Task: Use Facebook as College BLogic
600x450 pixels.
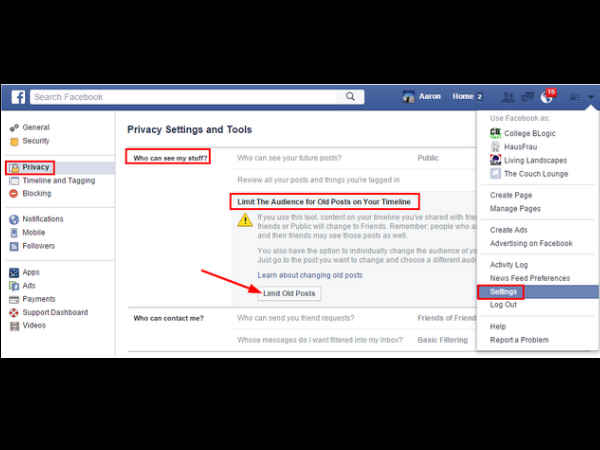Action: [x=530, y=133]
